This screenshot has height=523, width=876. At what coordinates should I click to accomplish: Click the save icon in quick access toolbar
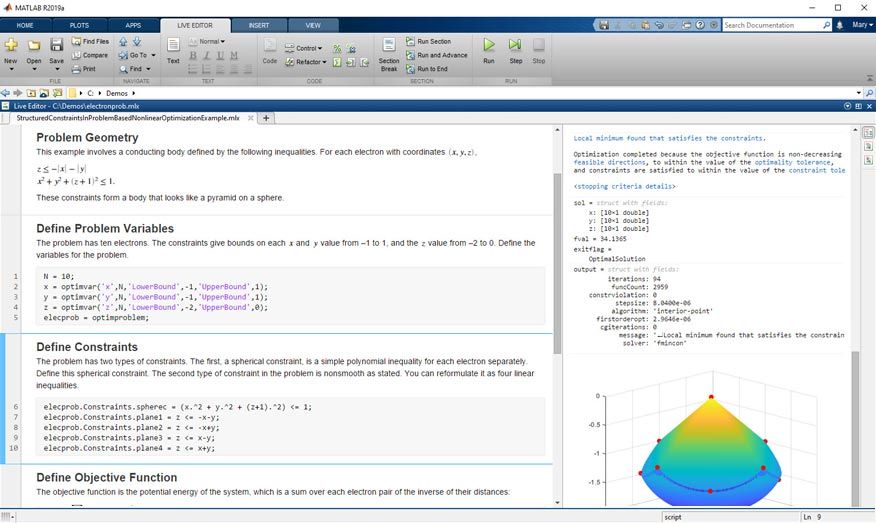click(x=604, y=25)
